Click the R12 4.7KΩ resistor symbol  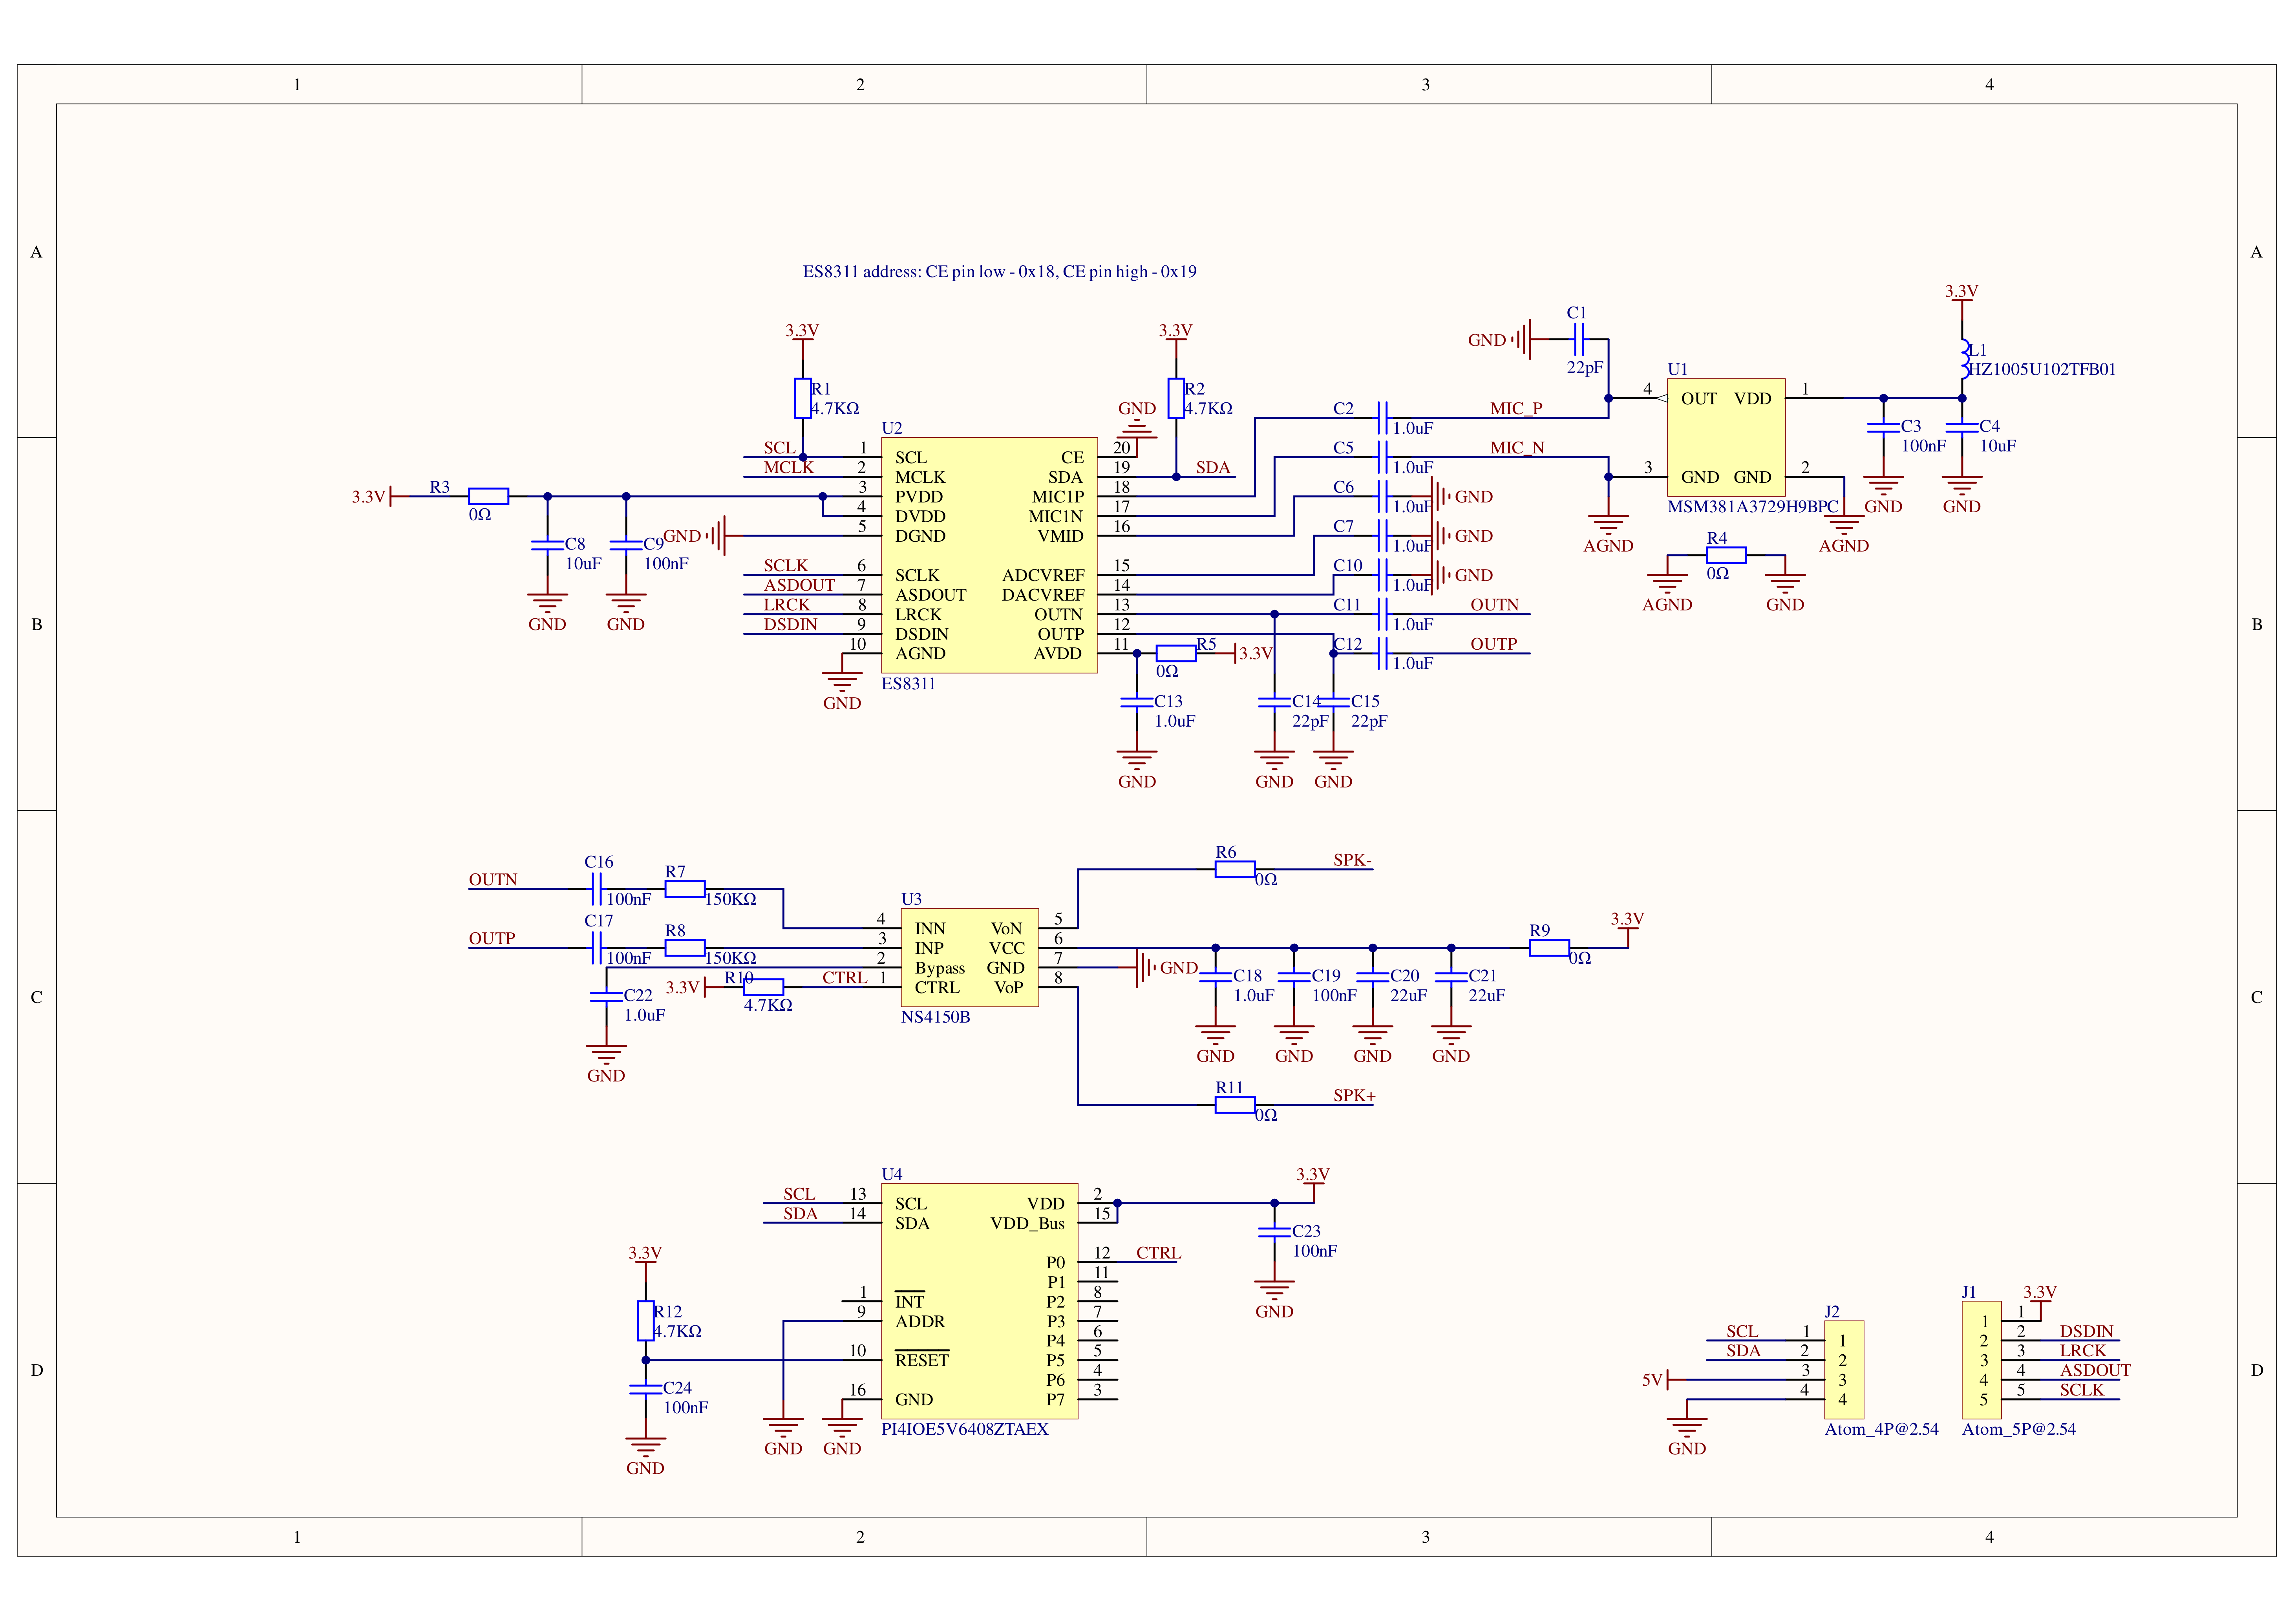(645, 1320)
